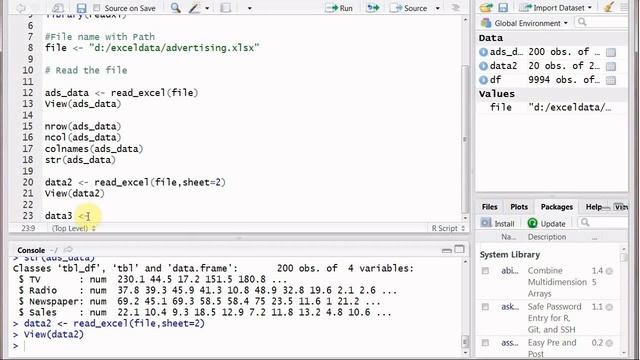The height and width of the screenshot is (360, 640).
Task: Expand the ads_d… data object arrow
Action: pyautogui.click(x=483, y=52)
